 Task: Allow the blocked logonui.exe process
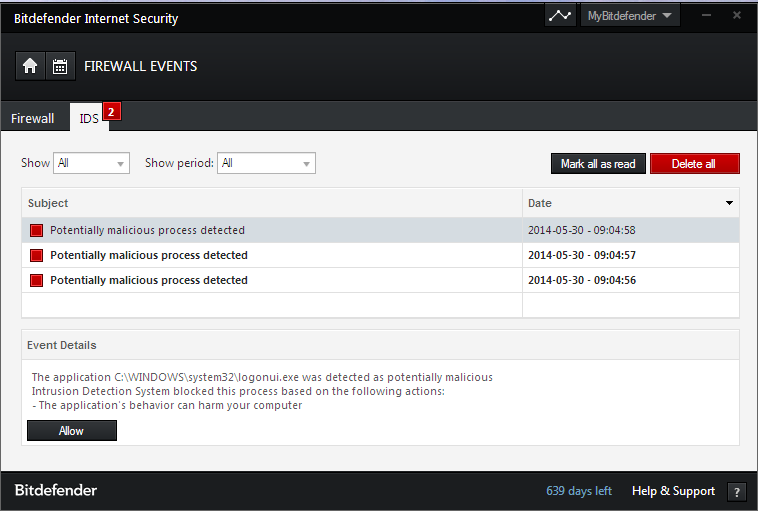point(72,431)
